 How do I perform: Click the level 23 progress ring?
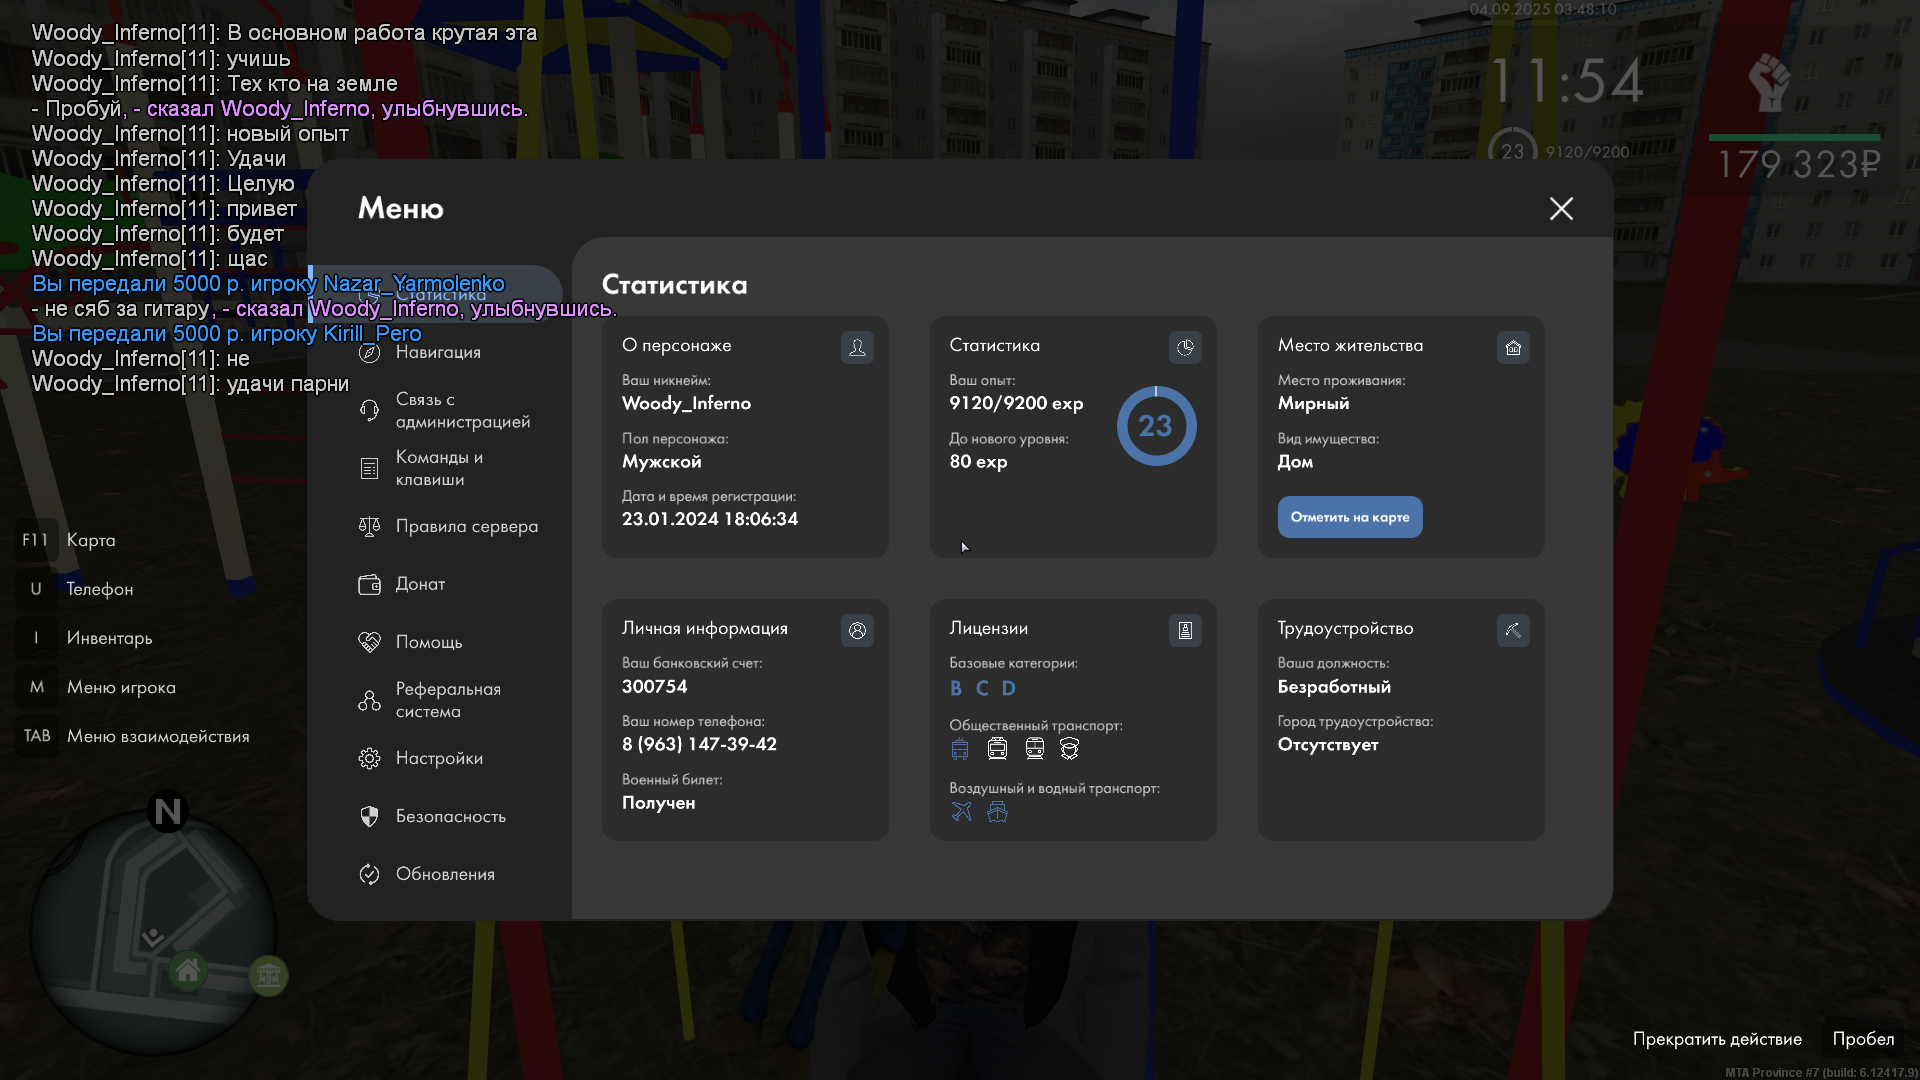(x=1156, y=427)
